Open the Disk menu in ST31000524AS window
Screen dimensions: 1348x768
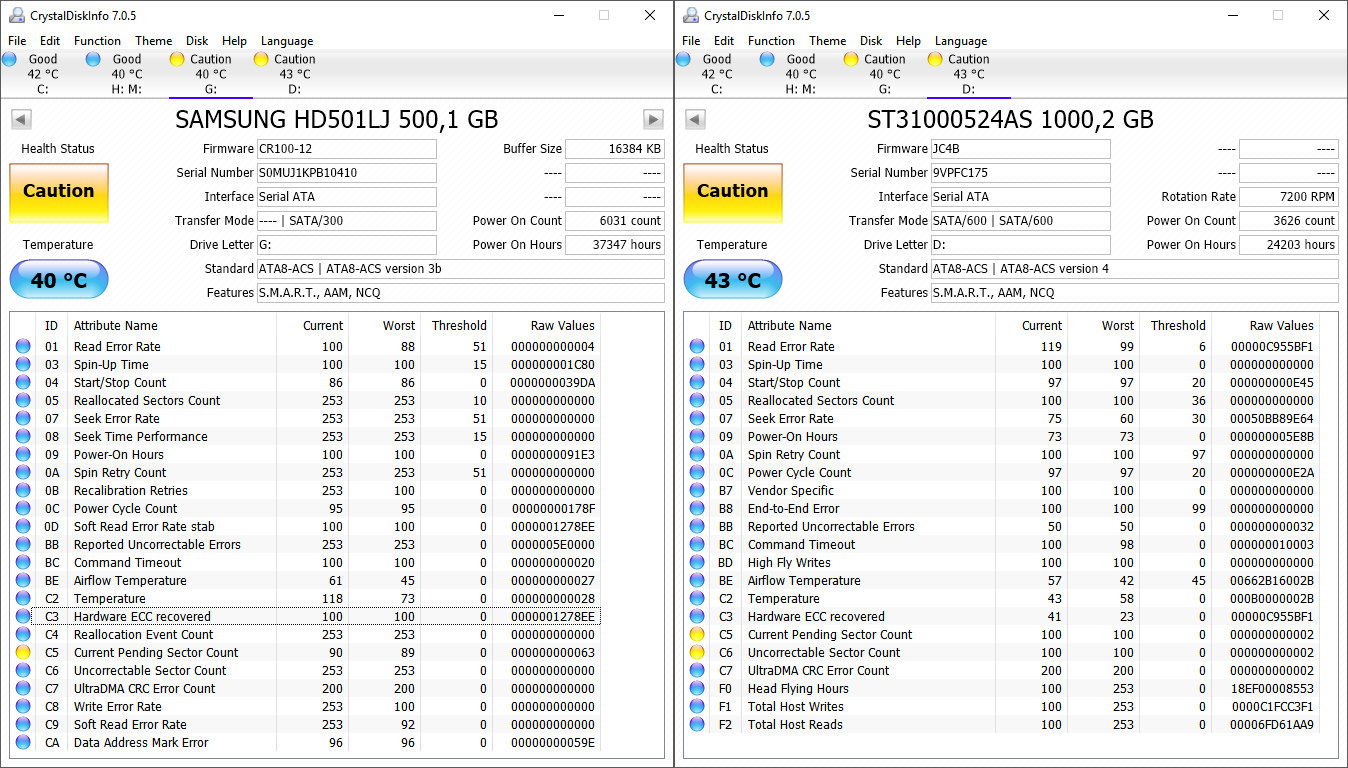pos(871,41)
